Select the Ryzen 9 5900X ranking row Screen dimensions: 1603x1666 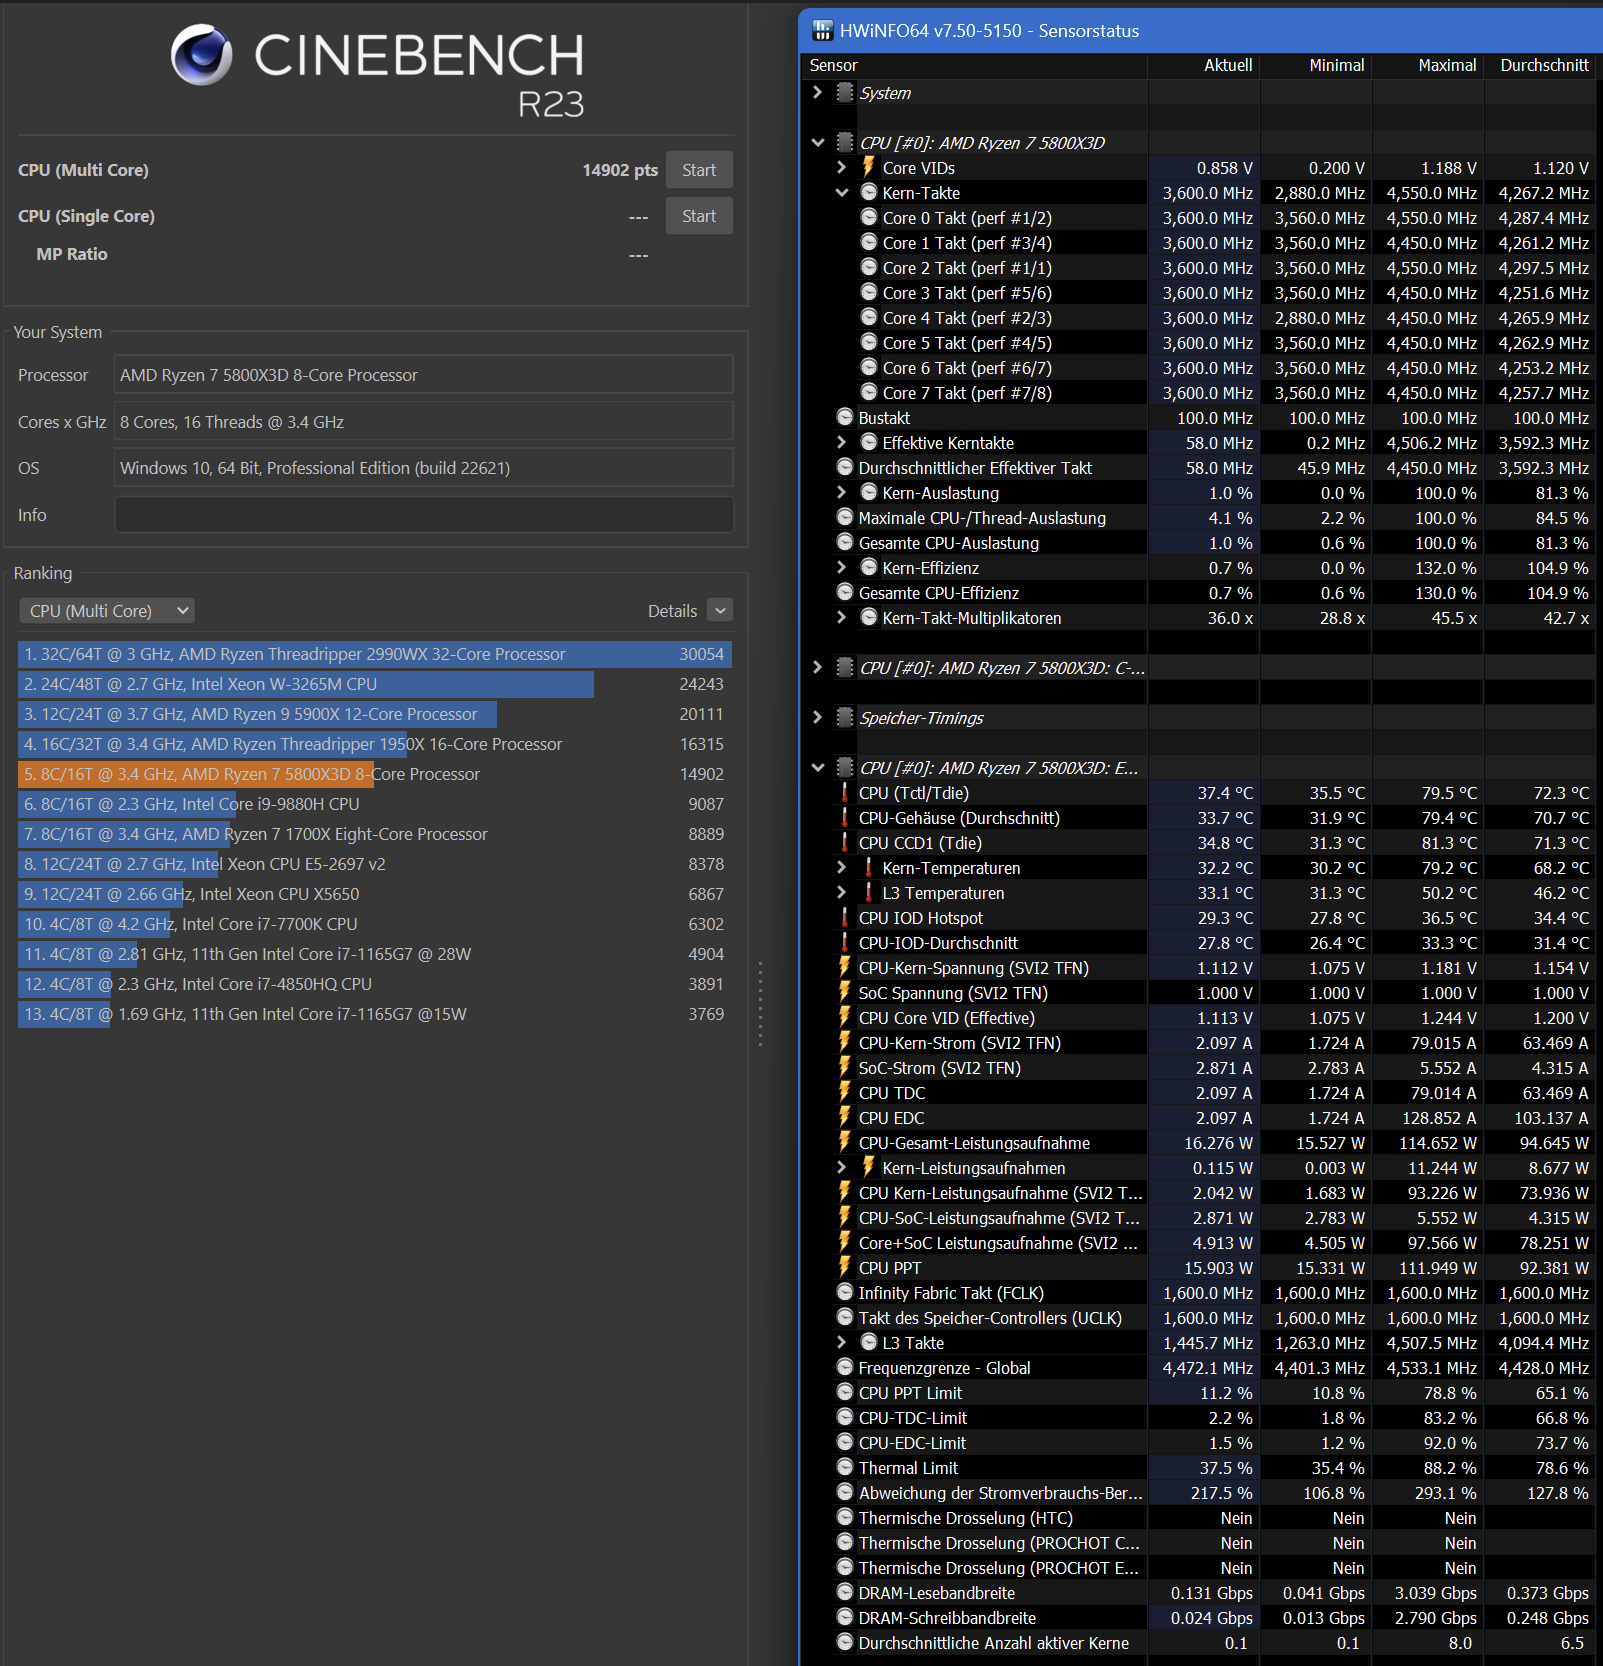point(375,714)
